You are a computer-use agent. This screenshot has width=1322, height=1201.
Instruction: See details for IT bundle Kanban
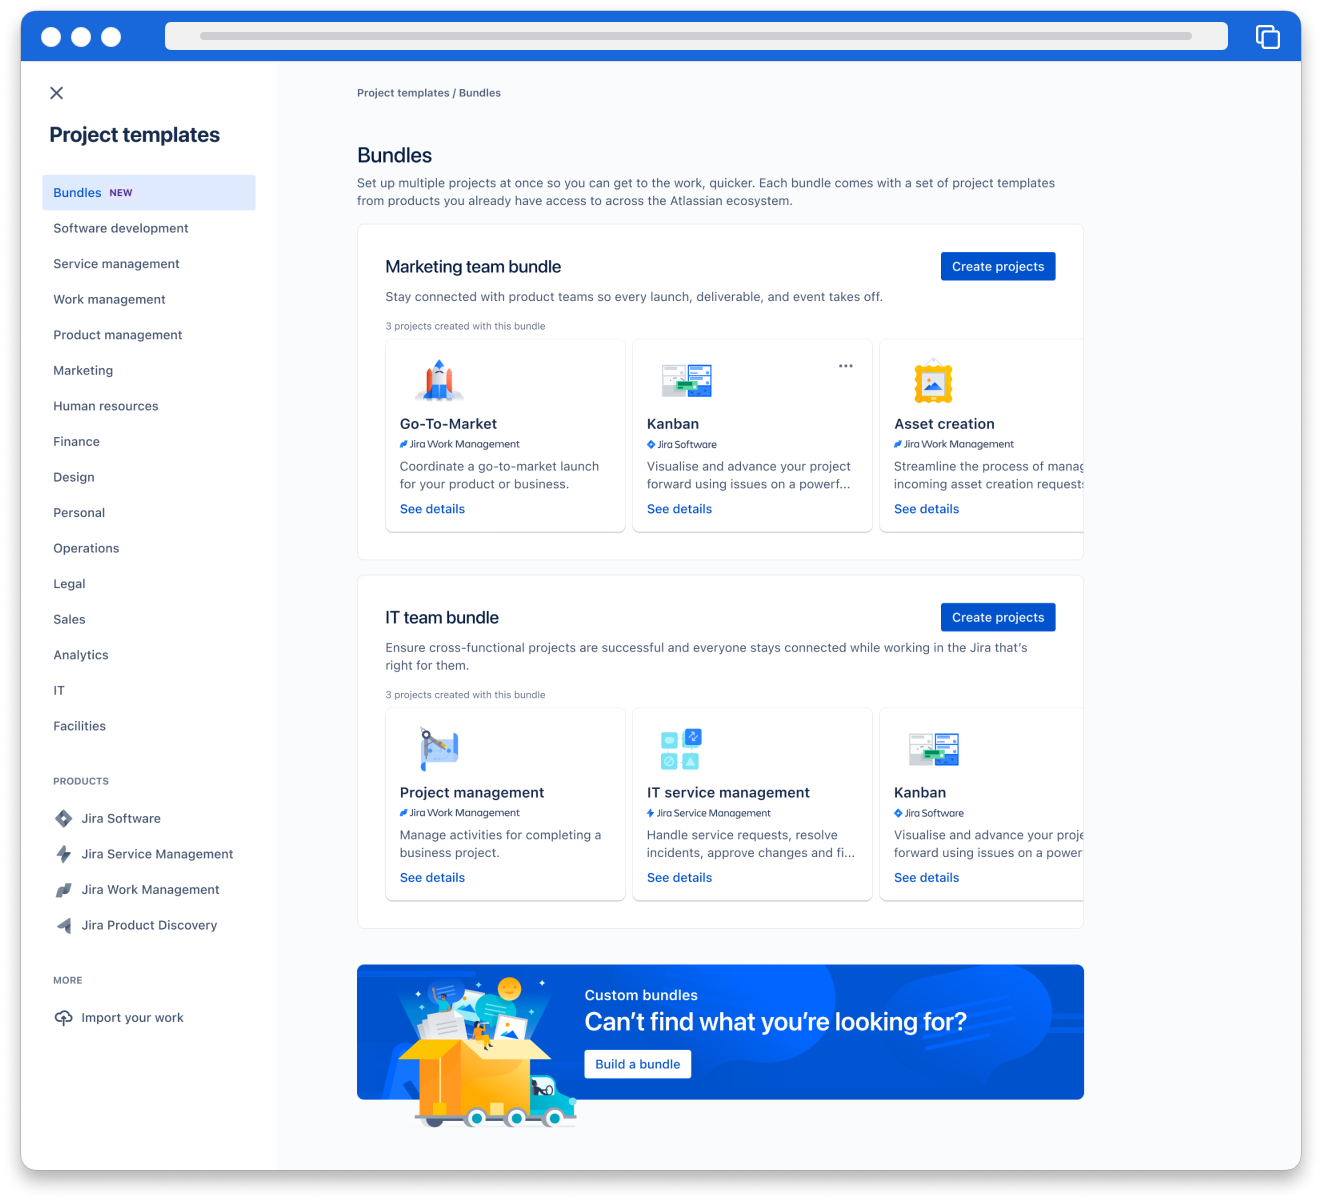[926, 878]
